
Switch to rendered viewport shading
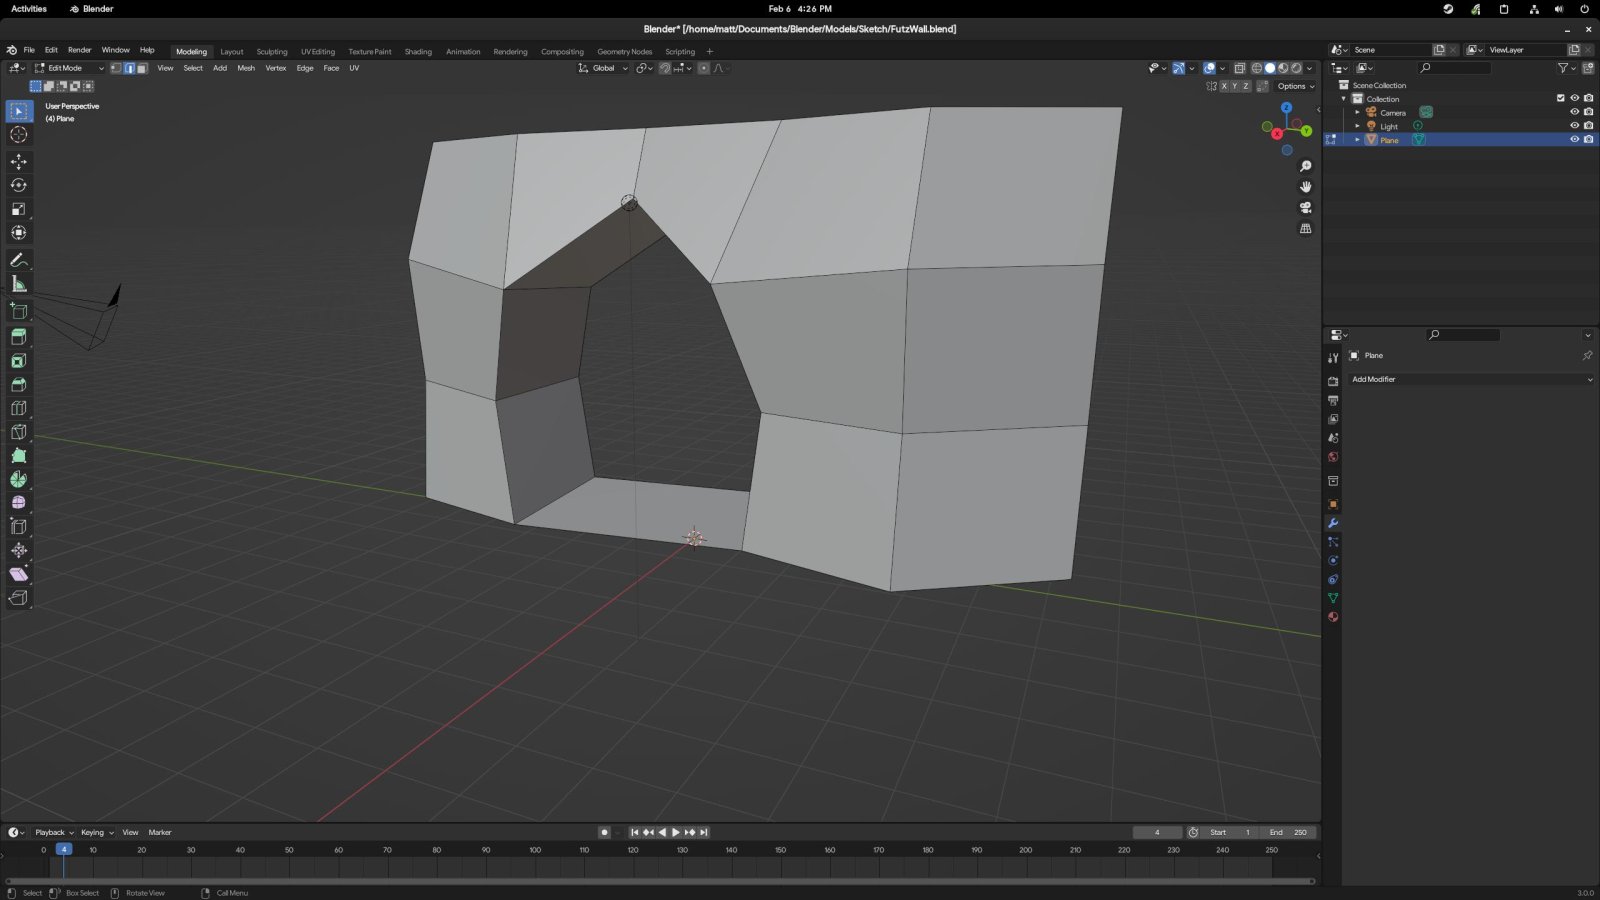(1297, 68)
